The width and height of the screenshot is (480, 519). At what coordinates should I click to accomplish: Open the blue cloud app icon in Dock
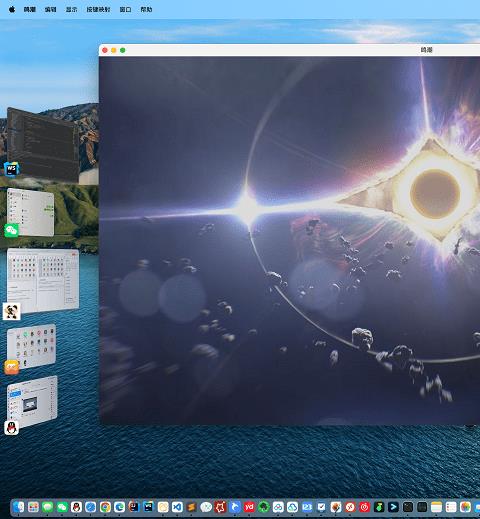point(292,507)
